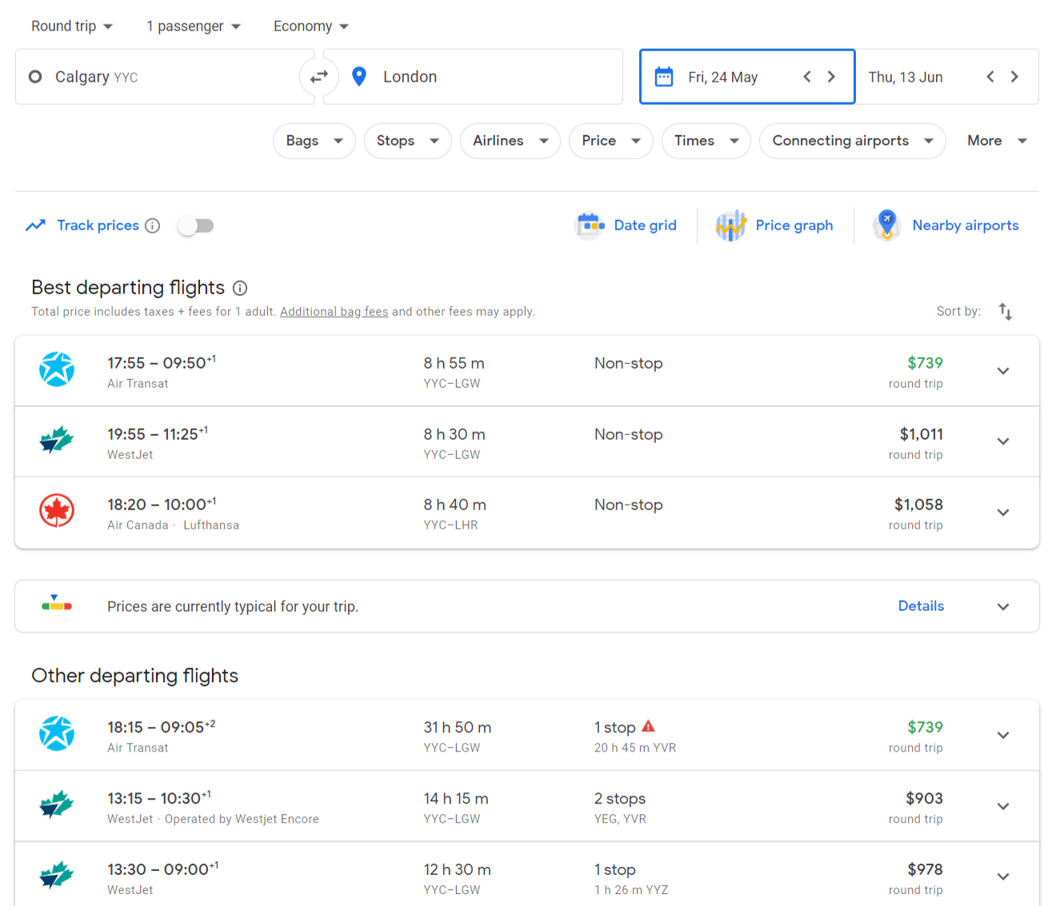Open the passenger count dropdown
1052x906 pixels.
(x=193, y=25)
